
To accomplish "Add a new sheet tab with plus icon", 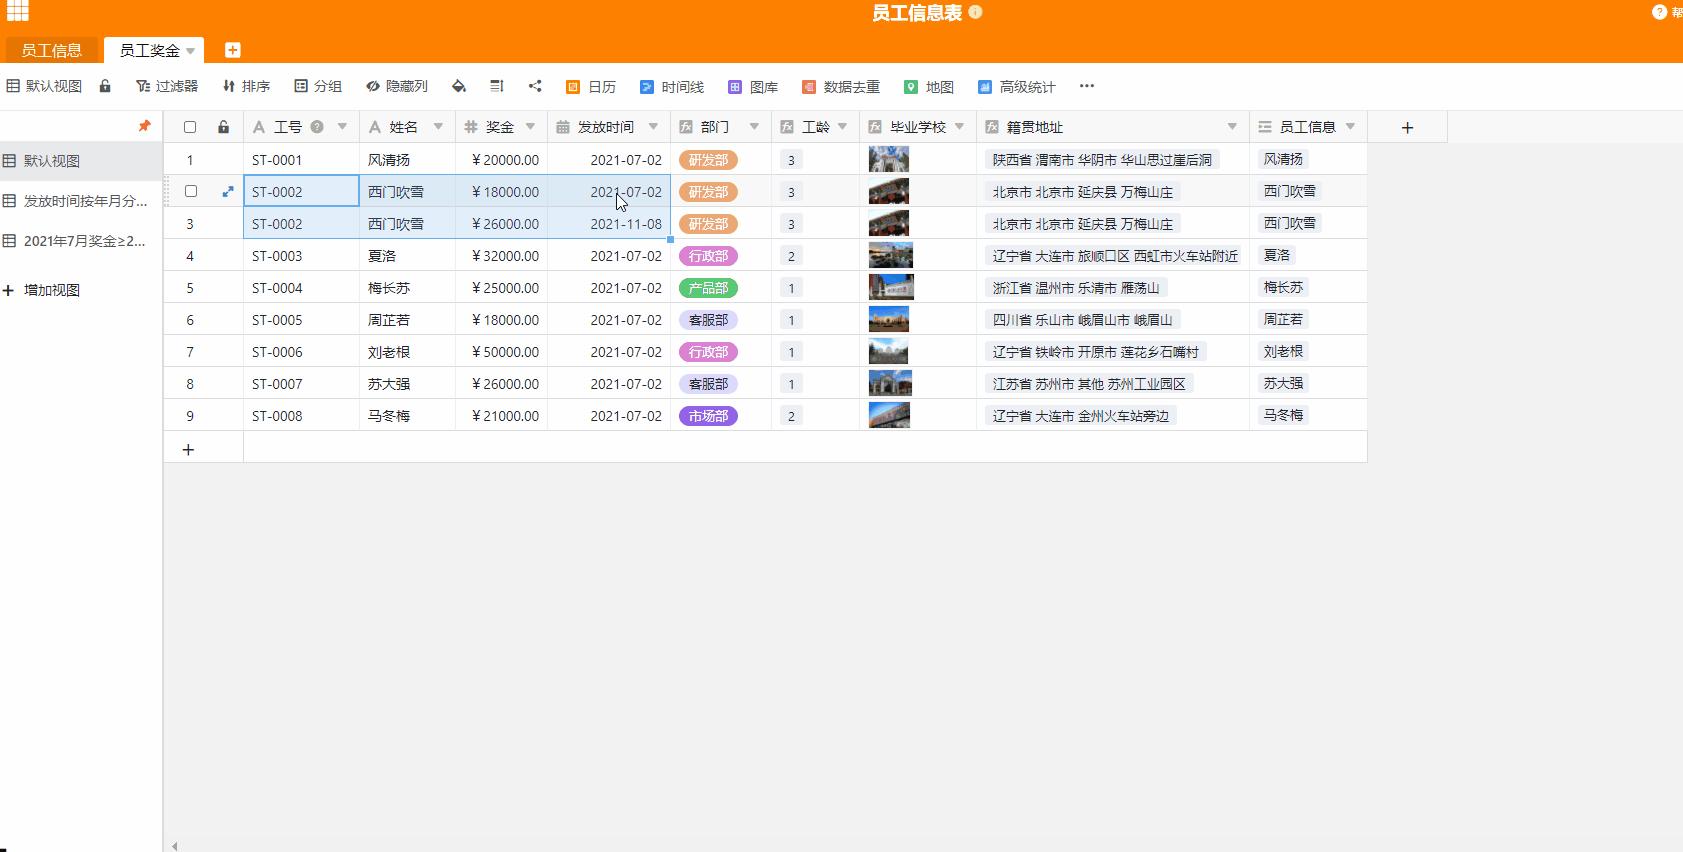I will pyautogui.click(x=232, y=50).
